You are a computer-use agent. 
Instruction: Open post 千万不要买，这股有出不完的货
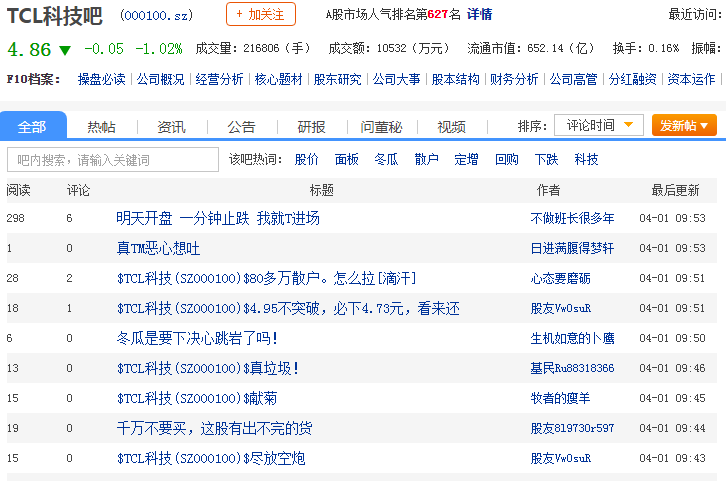click(214, 428)
